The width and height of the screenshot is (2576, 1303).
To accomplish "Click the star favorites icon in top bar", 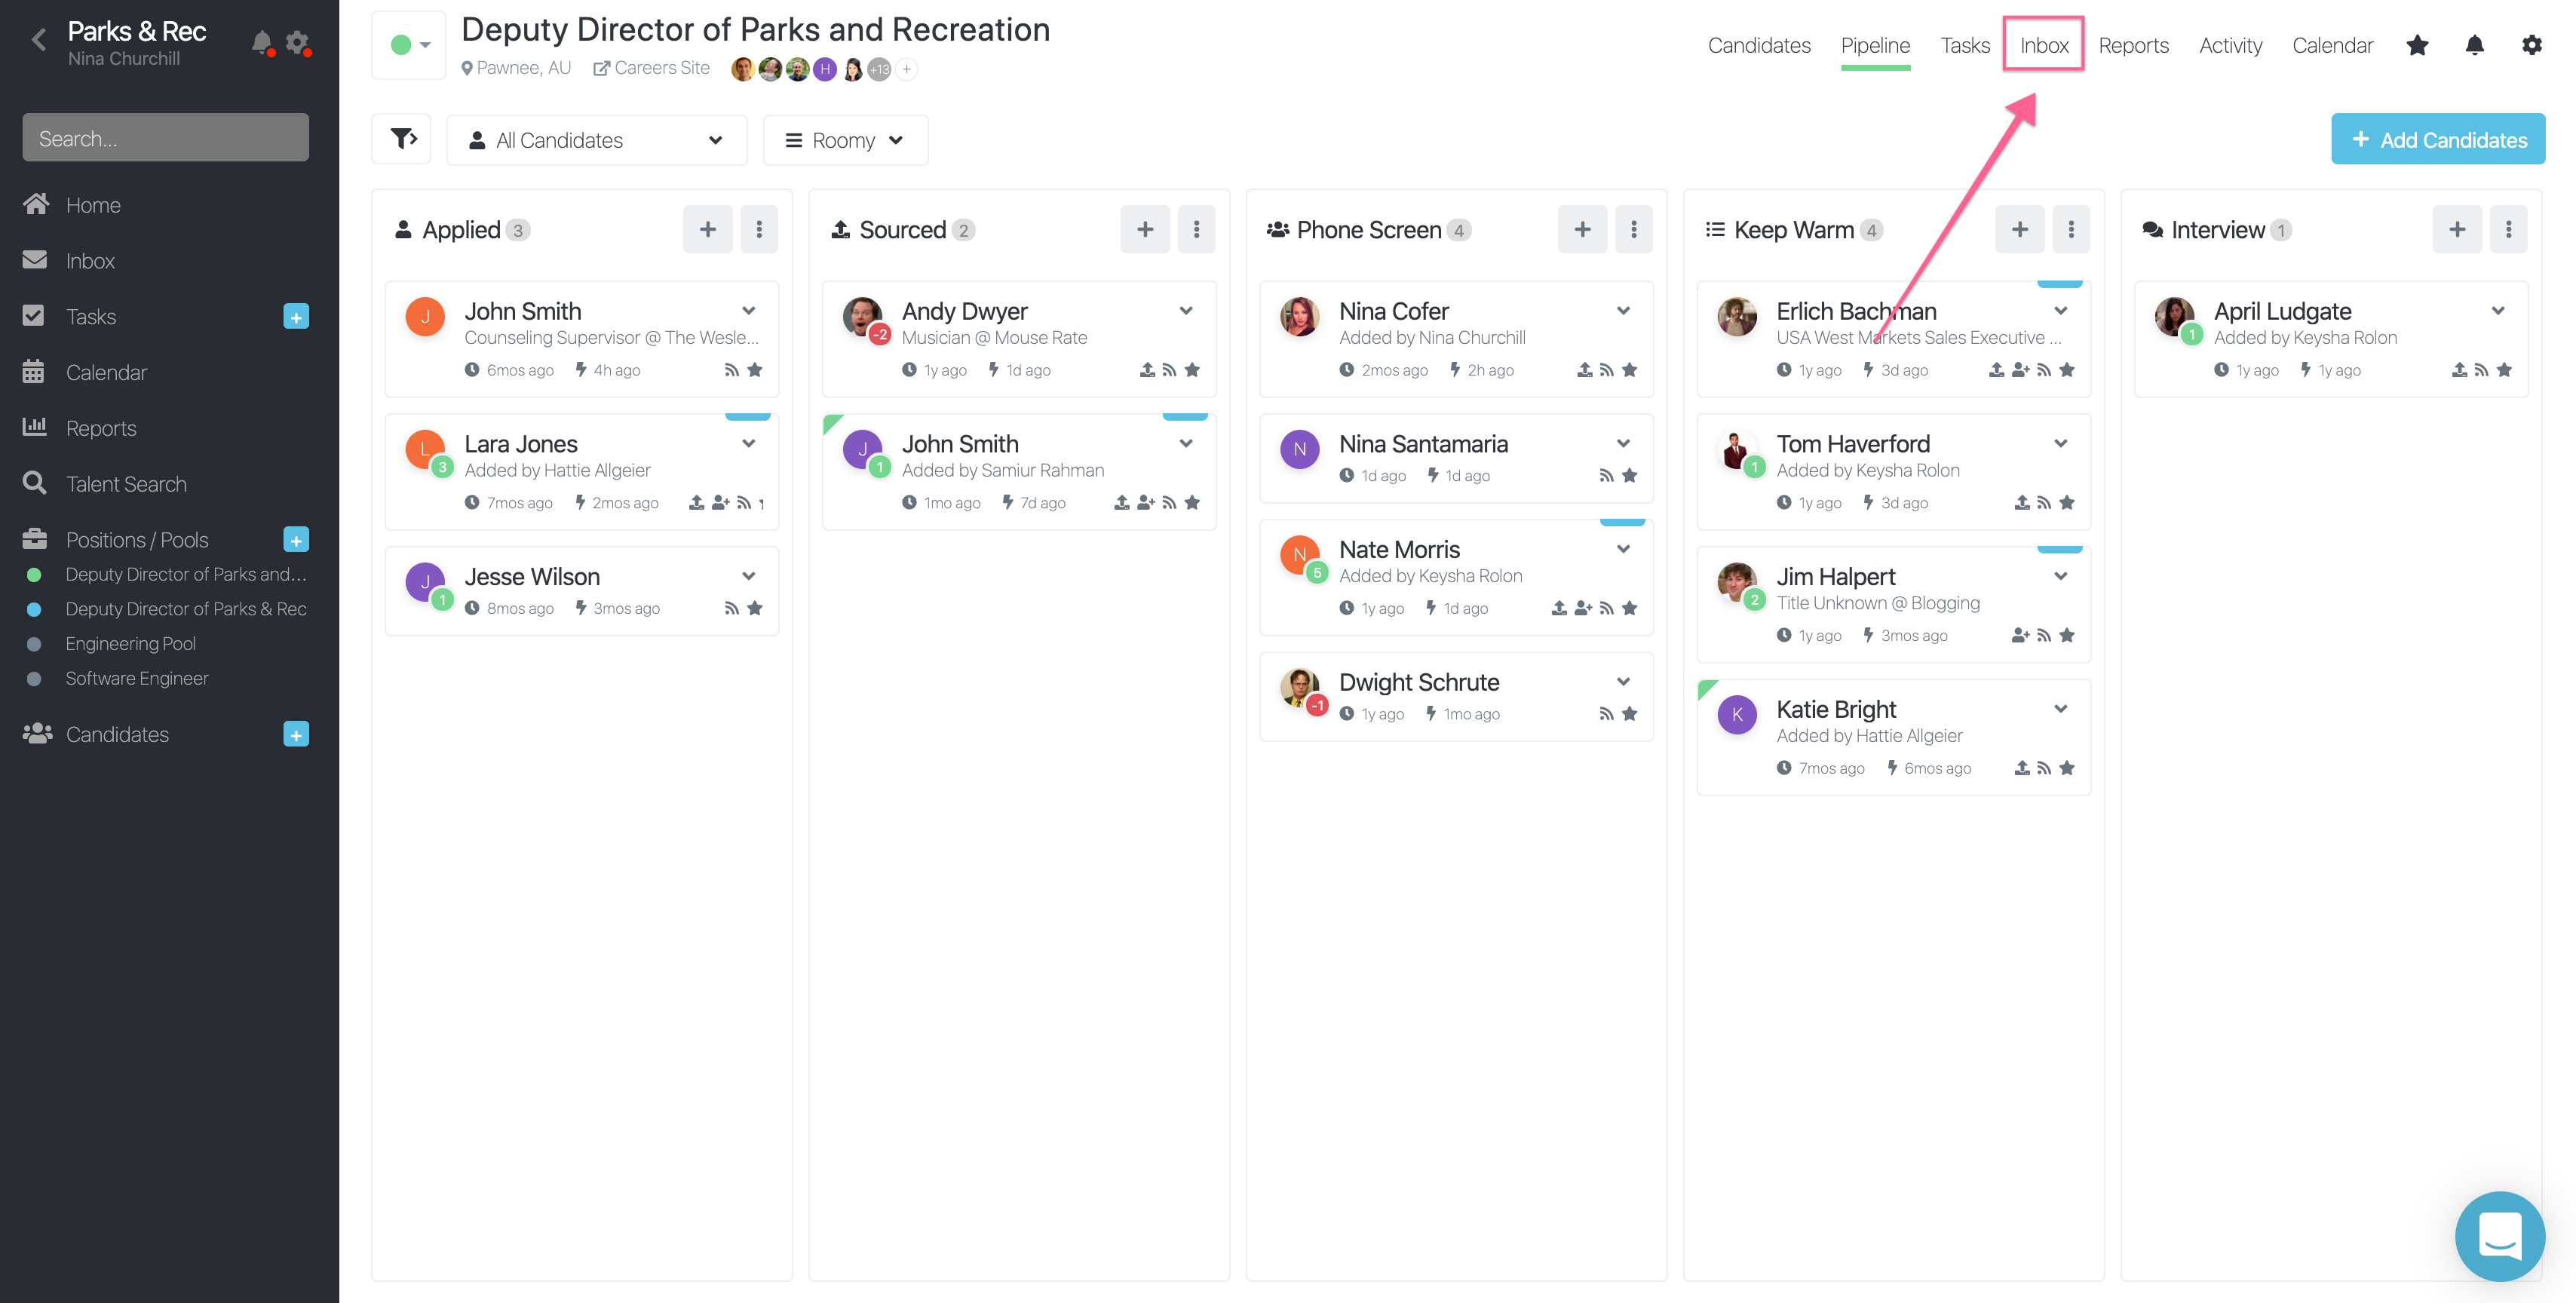I will click(2417, 45).
